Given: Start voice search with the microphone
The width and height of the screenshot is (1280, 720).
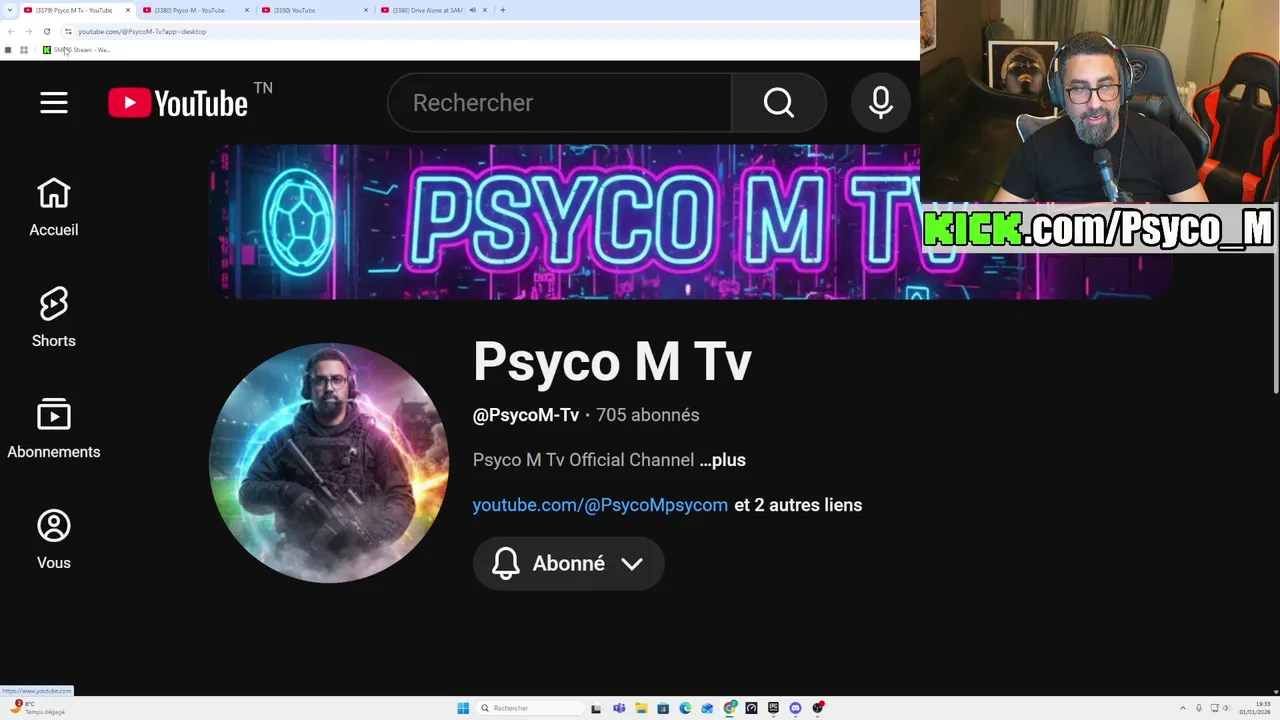Looking at the screenshot, I should (x=881, y=103).
